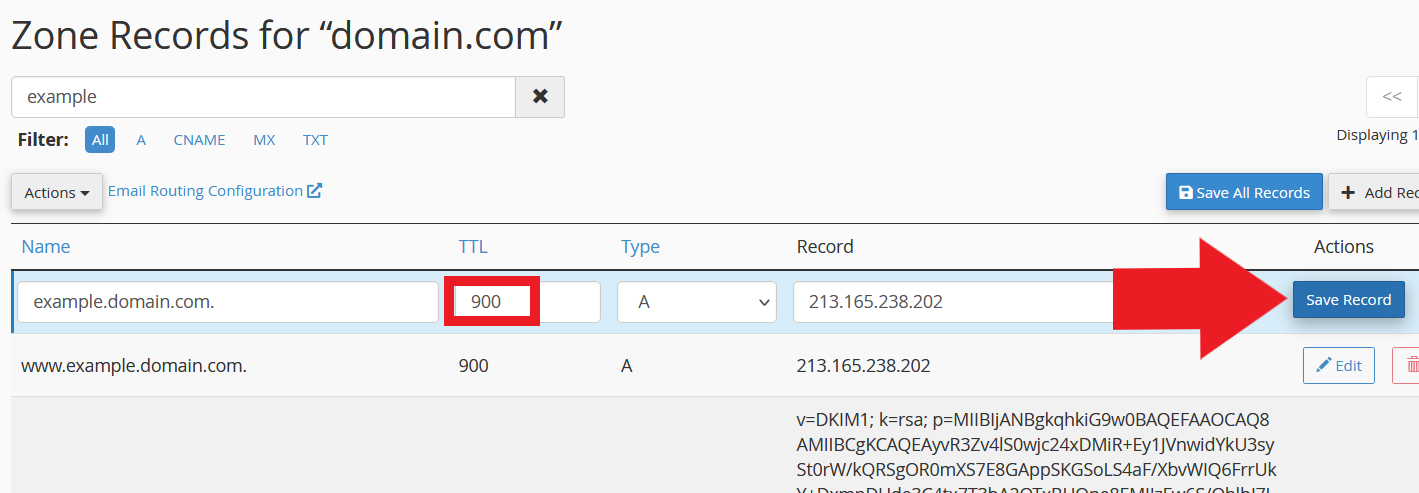Click the Zone Records page heading

click(287, 35)
